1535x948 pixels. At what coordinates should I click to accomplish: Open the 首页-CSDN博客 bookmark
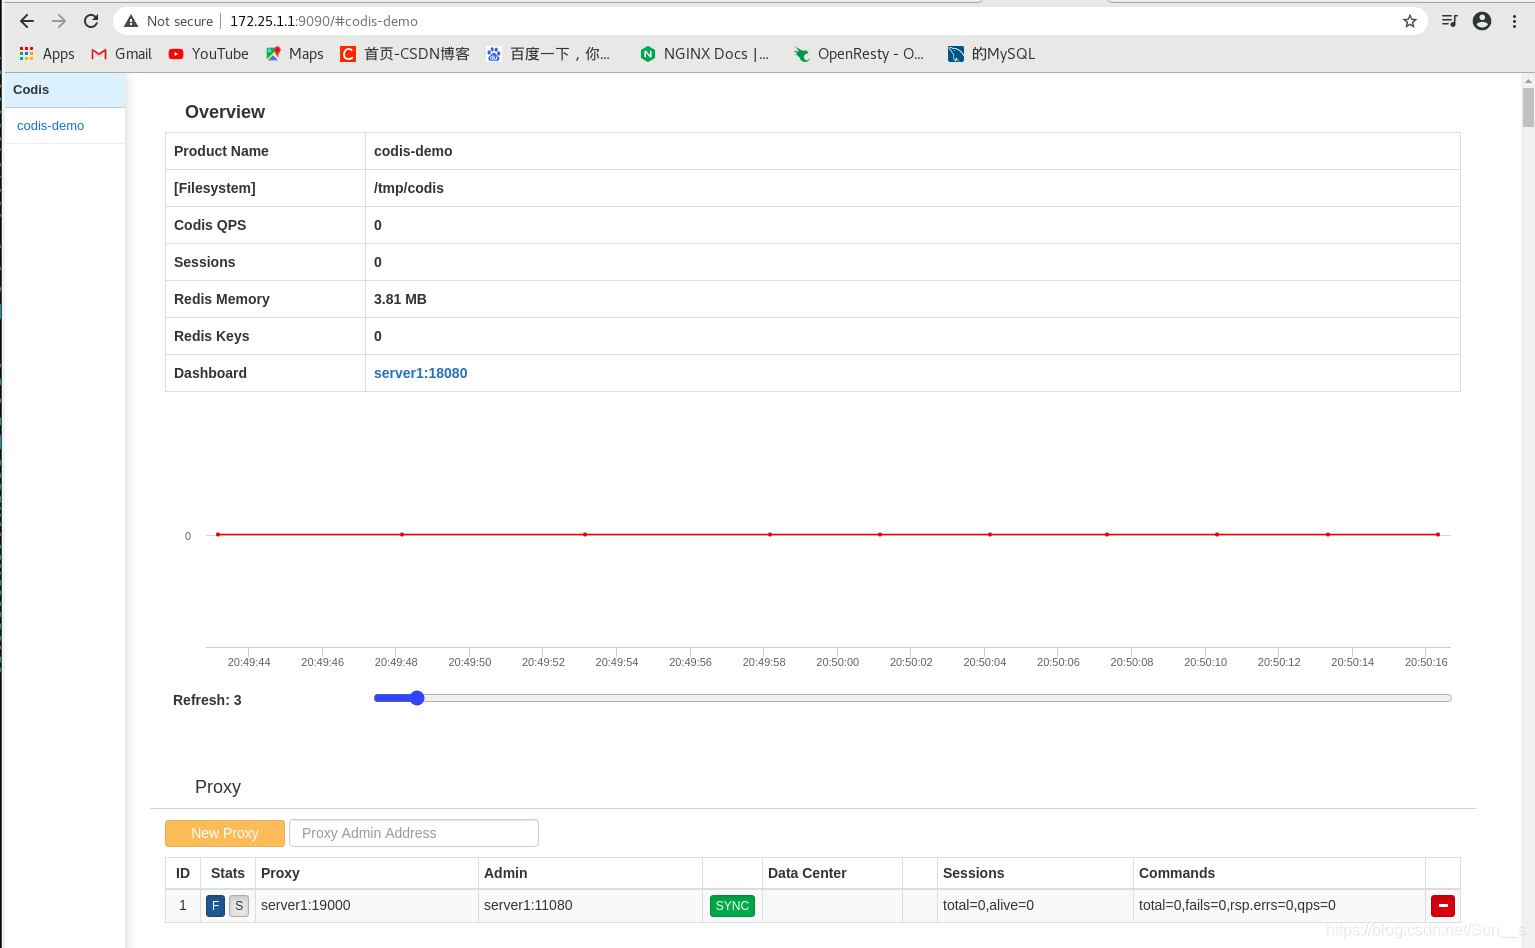(405, 54)
